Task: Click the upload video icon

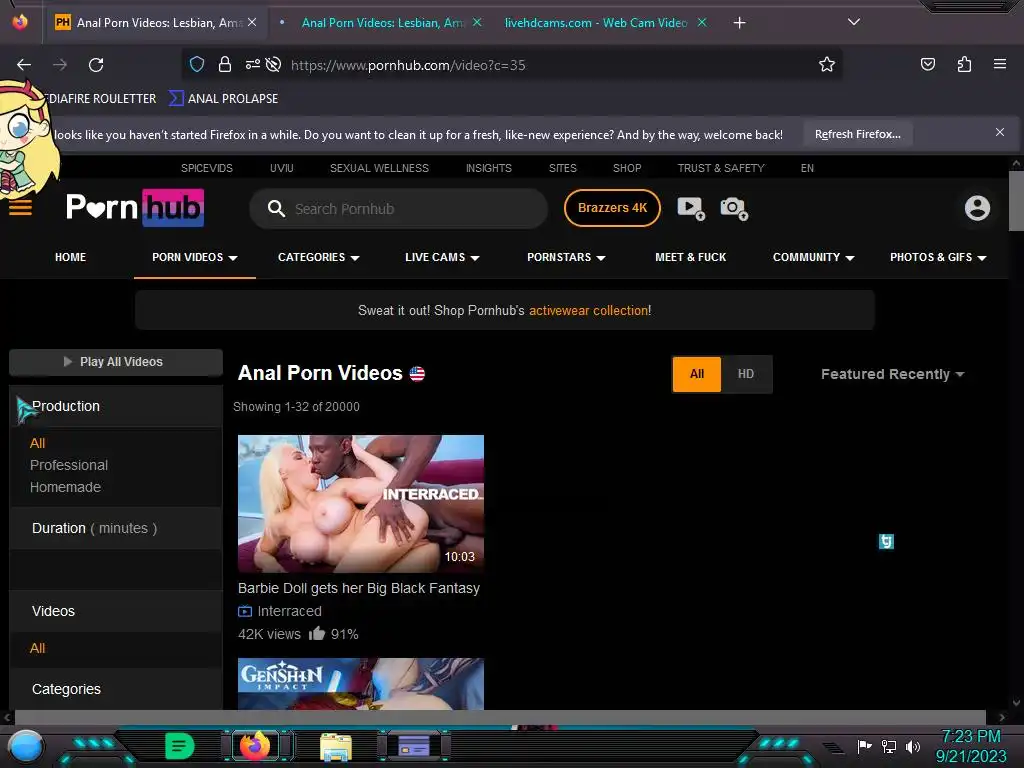Action: (x=691, y=208)
